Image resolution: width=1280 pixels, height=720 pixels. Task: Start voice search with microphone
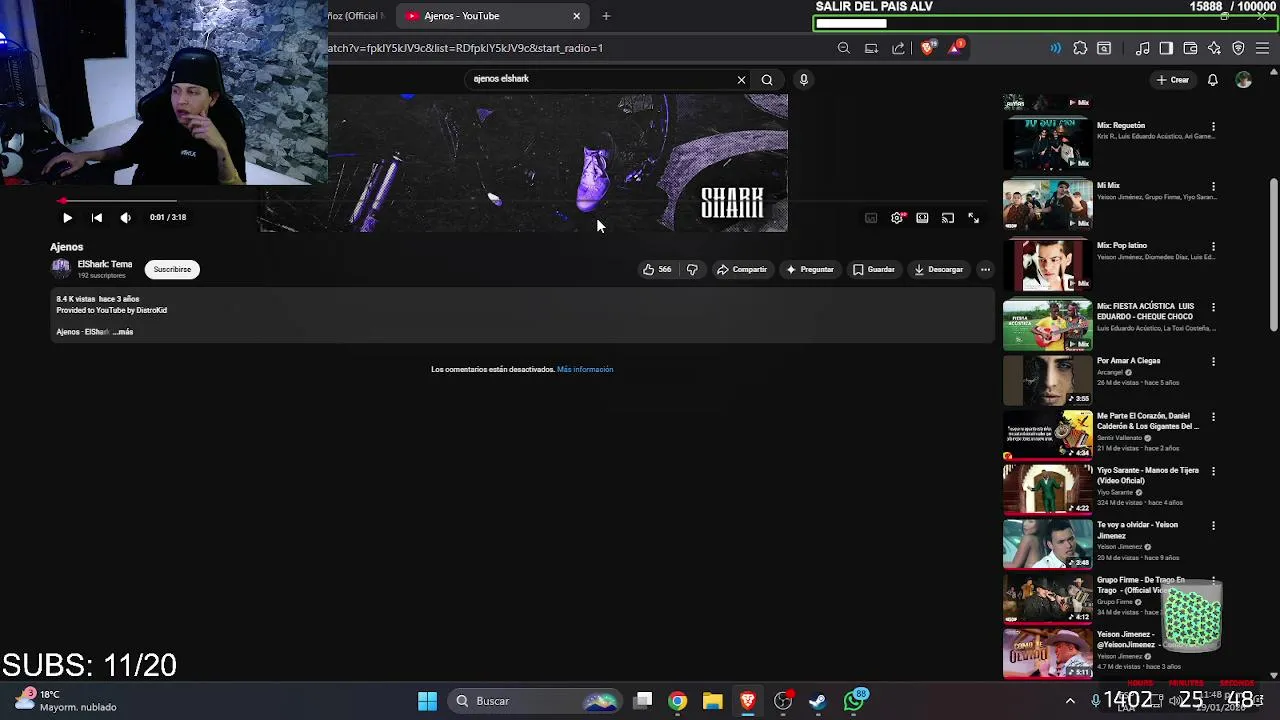803,79
